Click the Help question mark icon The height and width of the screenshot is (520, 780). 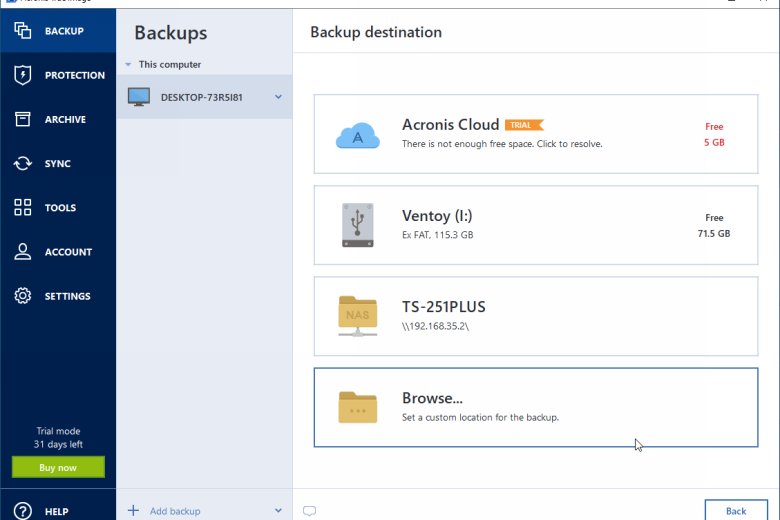(x=22, y=511)
